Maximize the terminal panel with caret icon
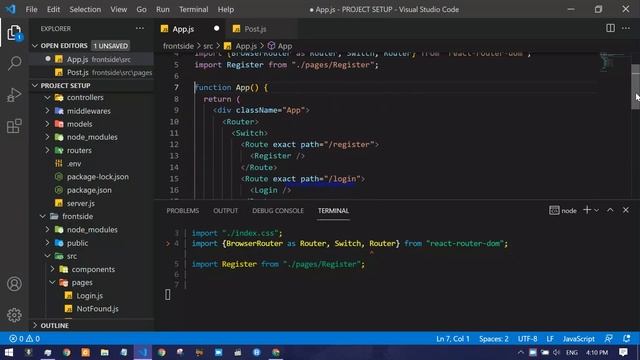Viewport: 640px width, 360px height. [x=610, y=210]
